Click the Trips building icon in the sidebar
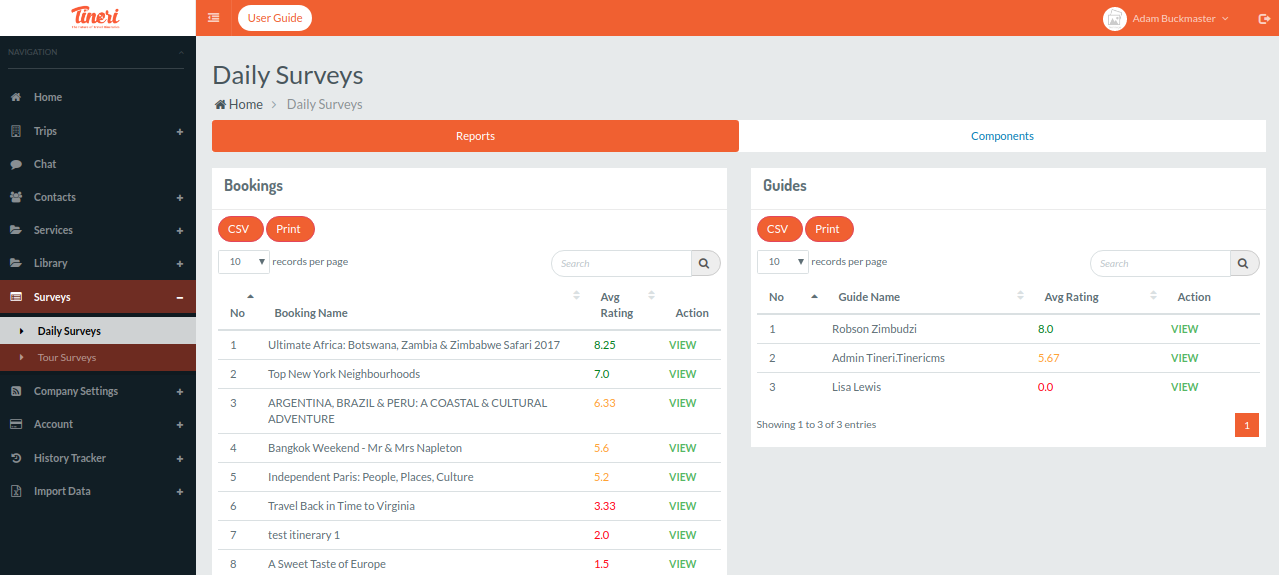 click(x=16, y=131)
